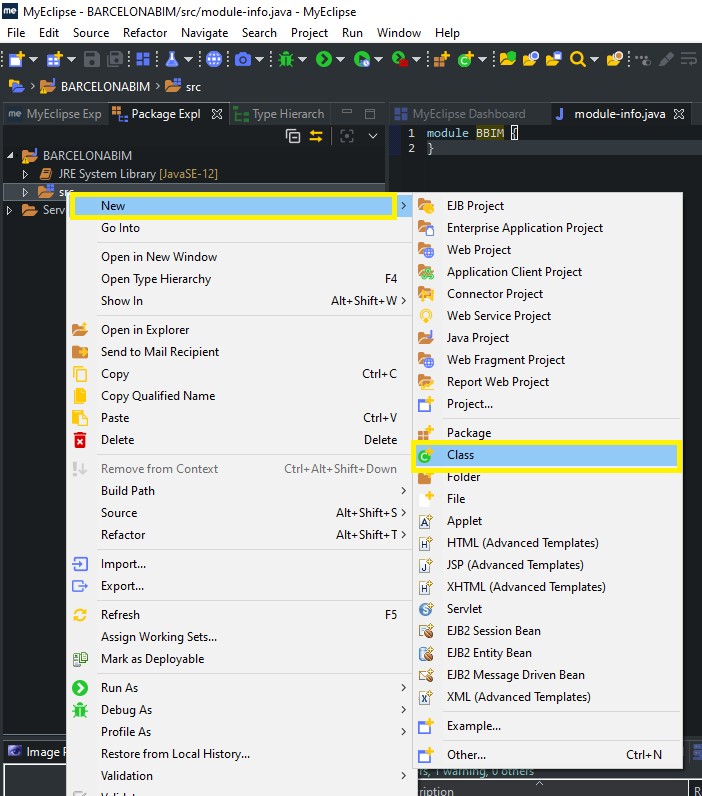
Task: Click the globe browser icon in toolbar
Action: tap(213, 59)
